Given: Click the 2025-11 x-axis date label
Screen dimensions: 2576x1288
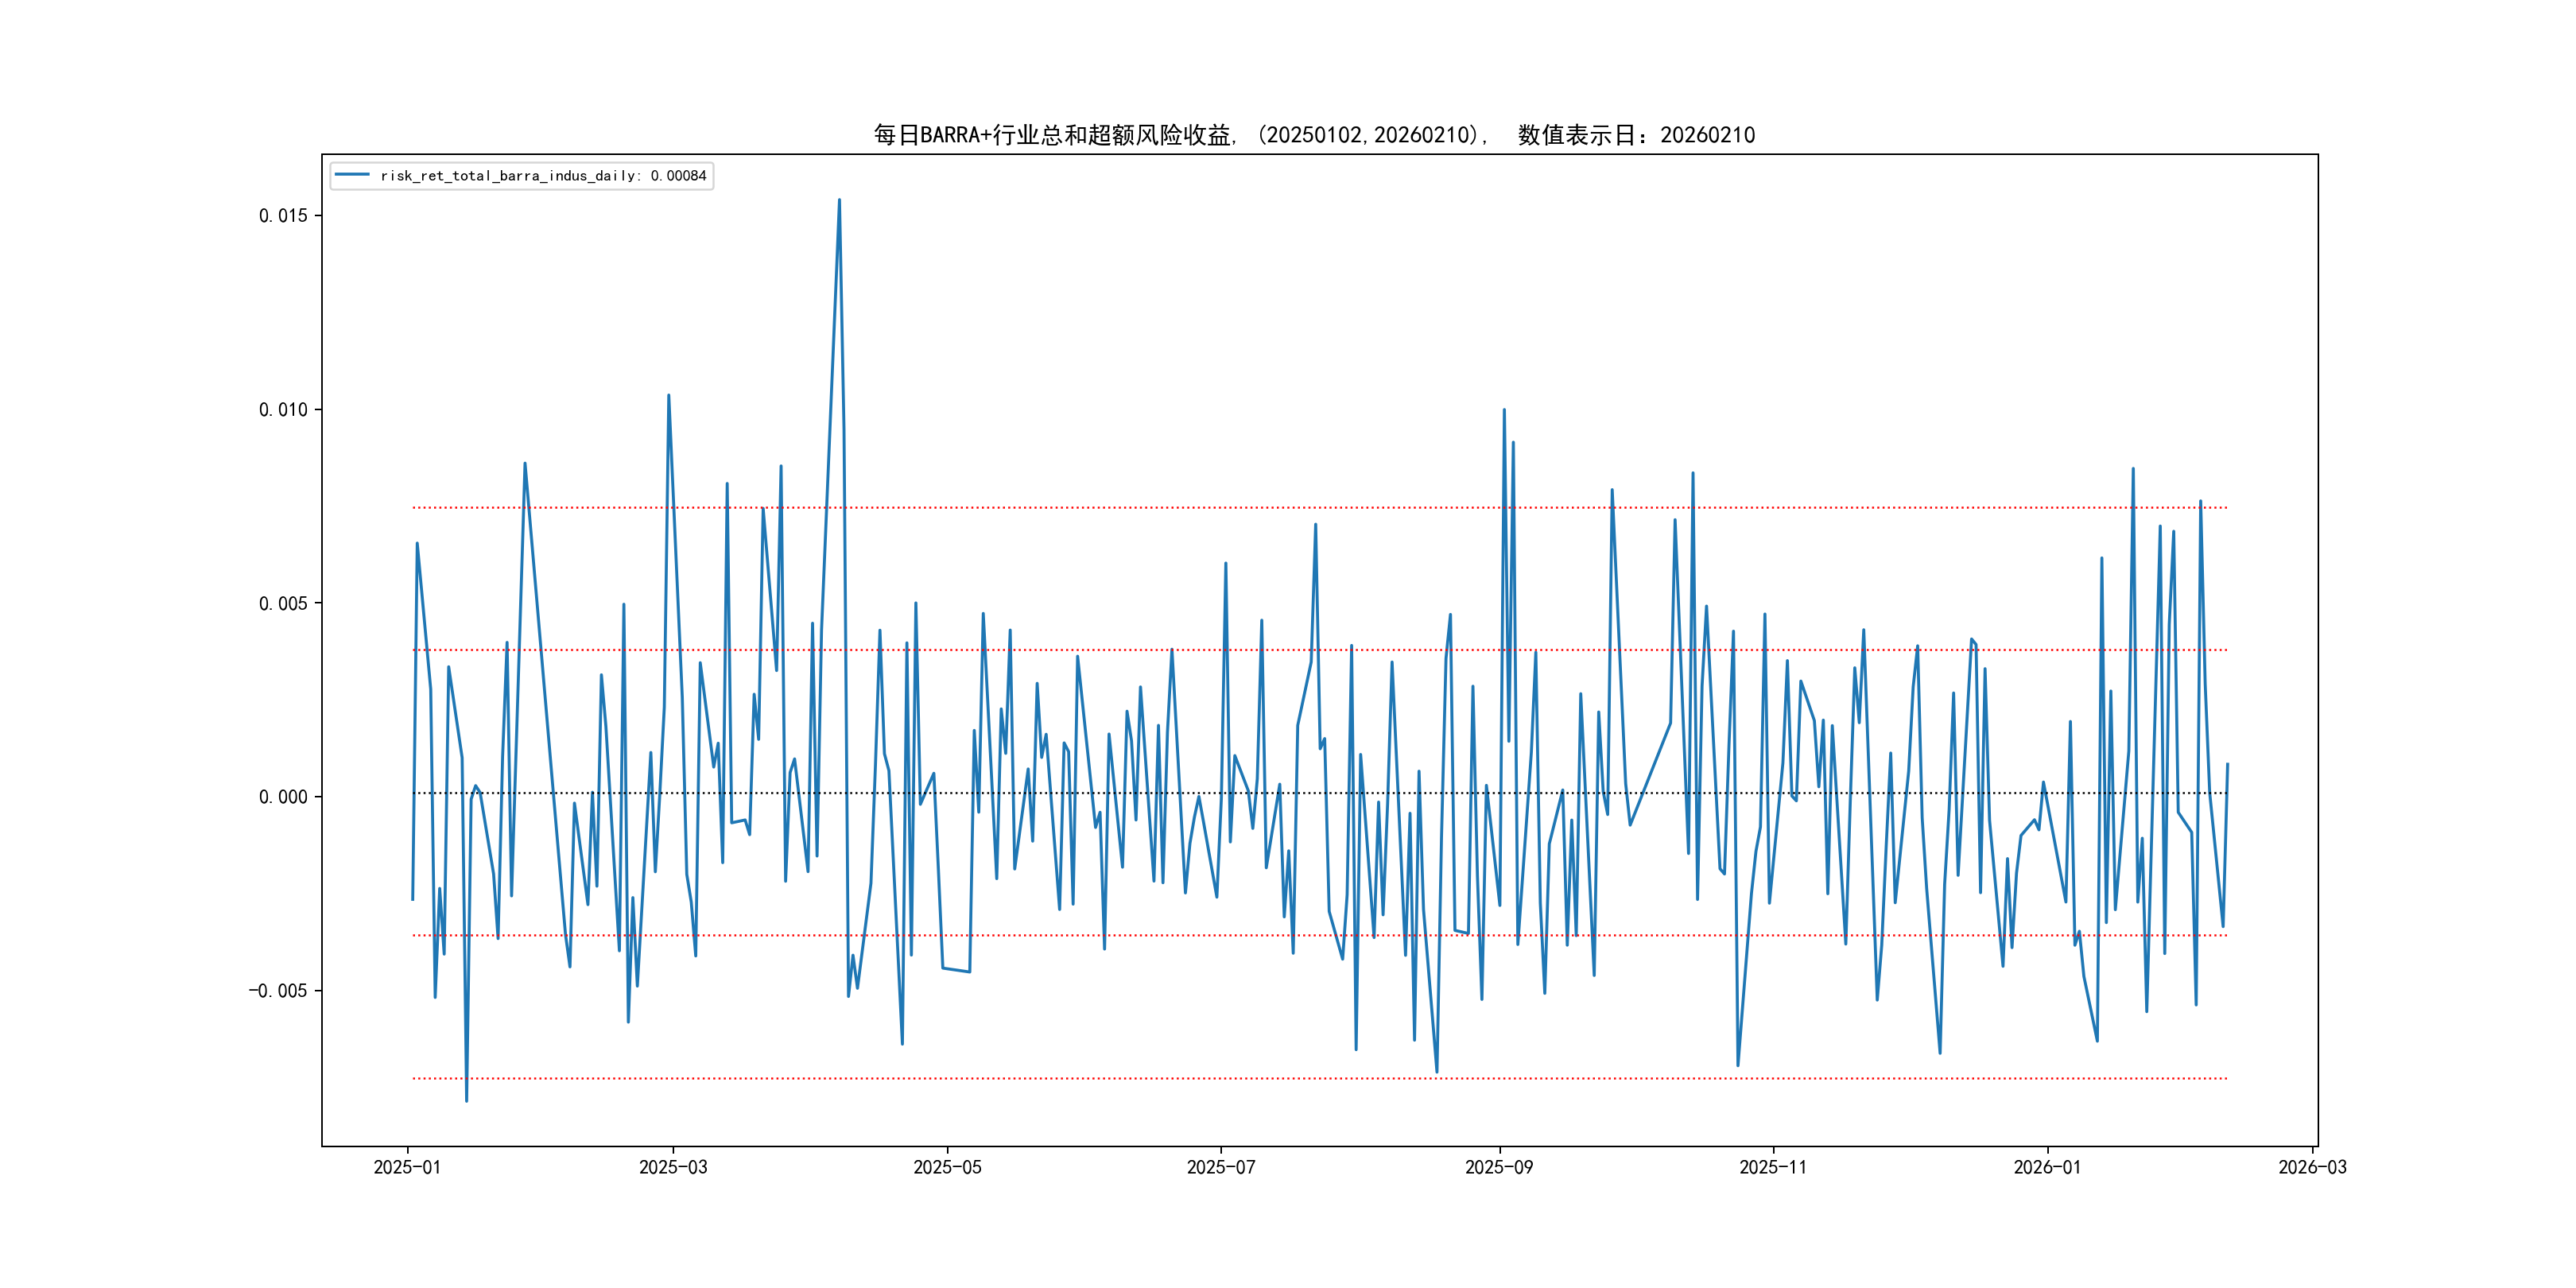Looking at the screenshot, I should click(1772, 1167).
